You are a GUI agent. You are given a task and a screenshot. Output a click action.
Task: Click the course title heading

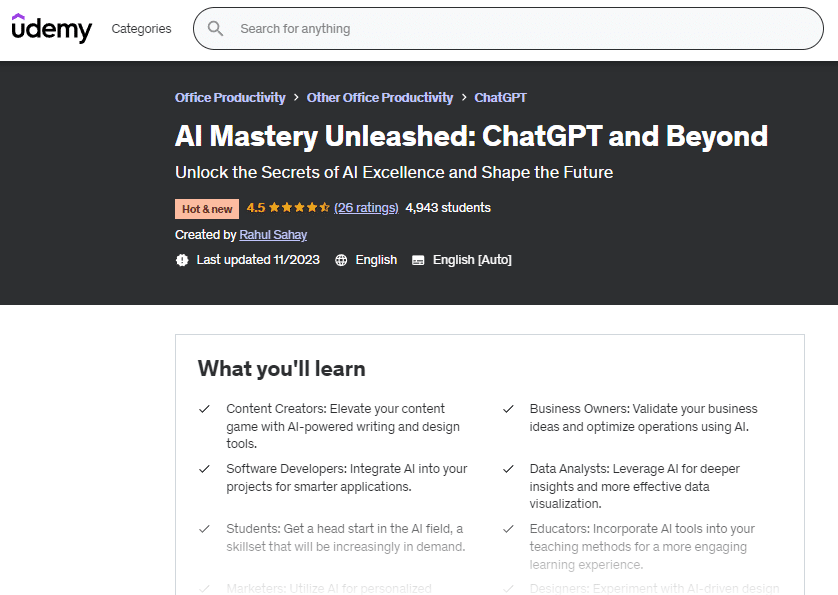tap(471, 136)
